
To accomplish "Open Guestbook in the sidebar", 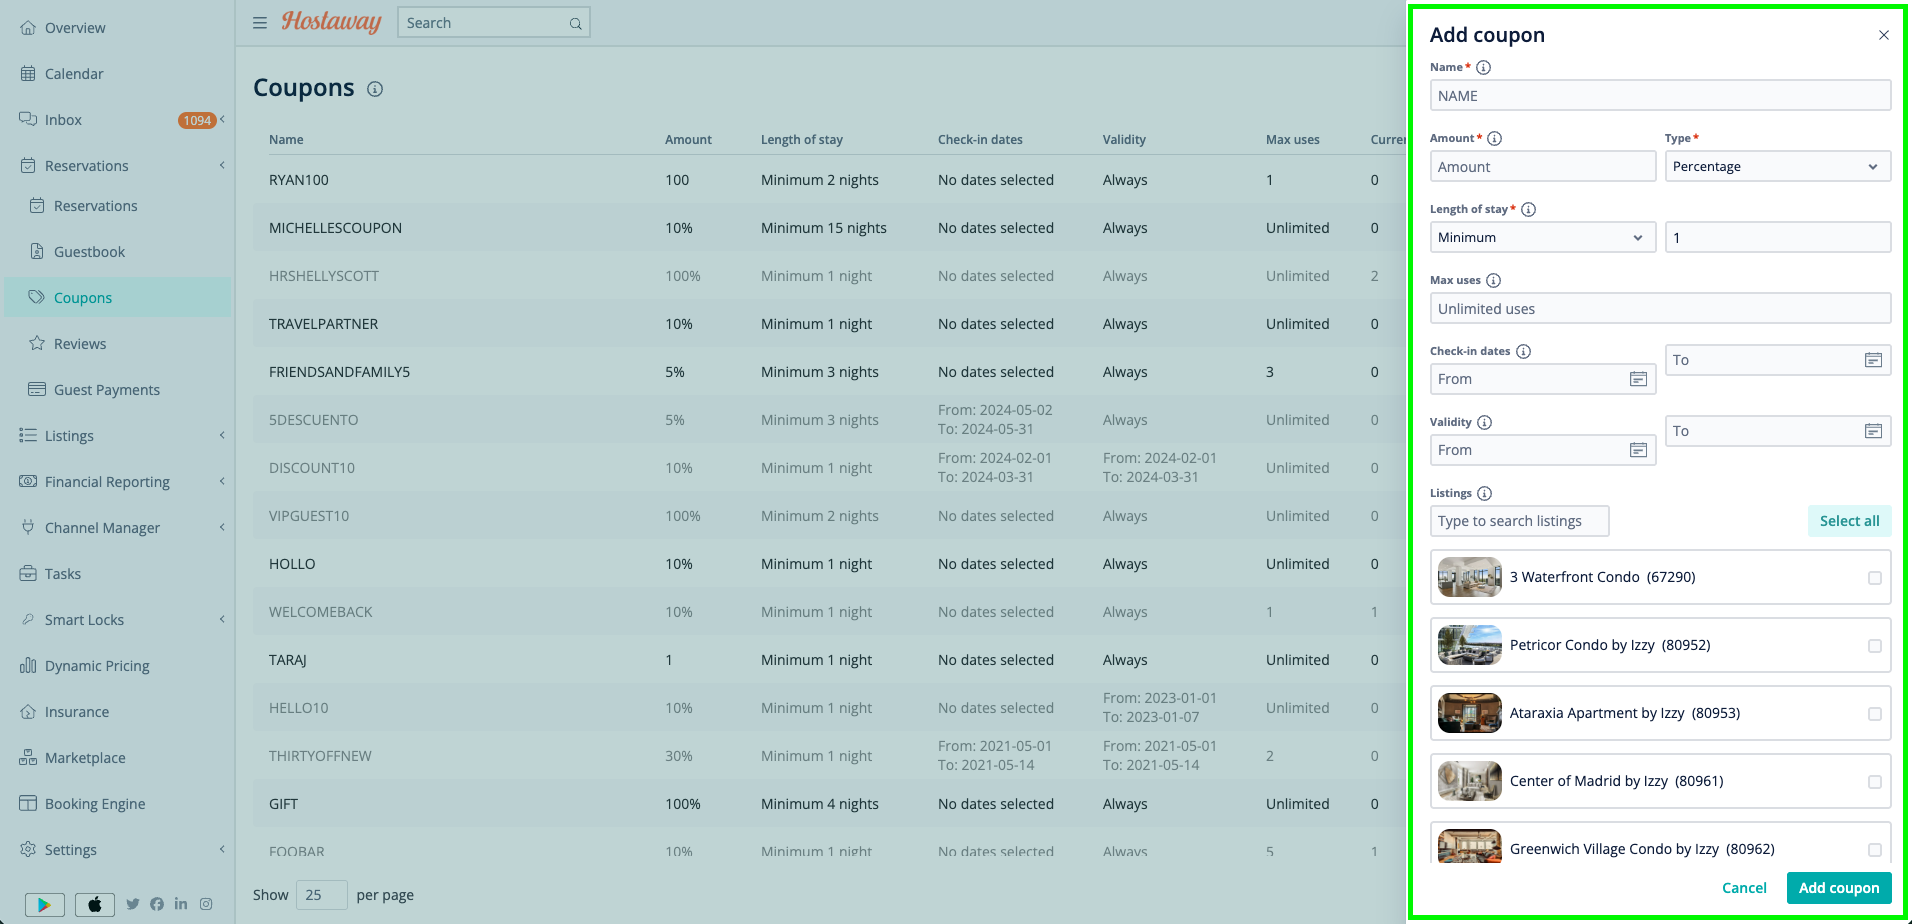I will coord(89,252).
